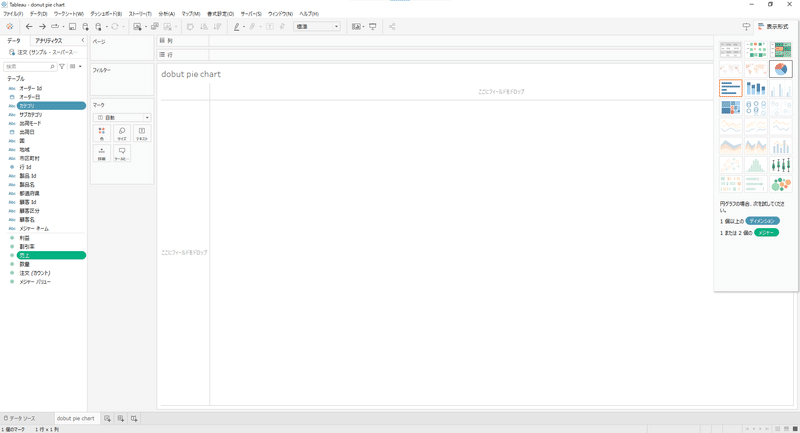Select the pie chart in Show Me
Image resolution: width=800 pixels, height=433 pixels.
click(x=781, y=69)
